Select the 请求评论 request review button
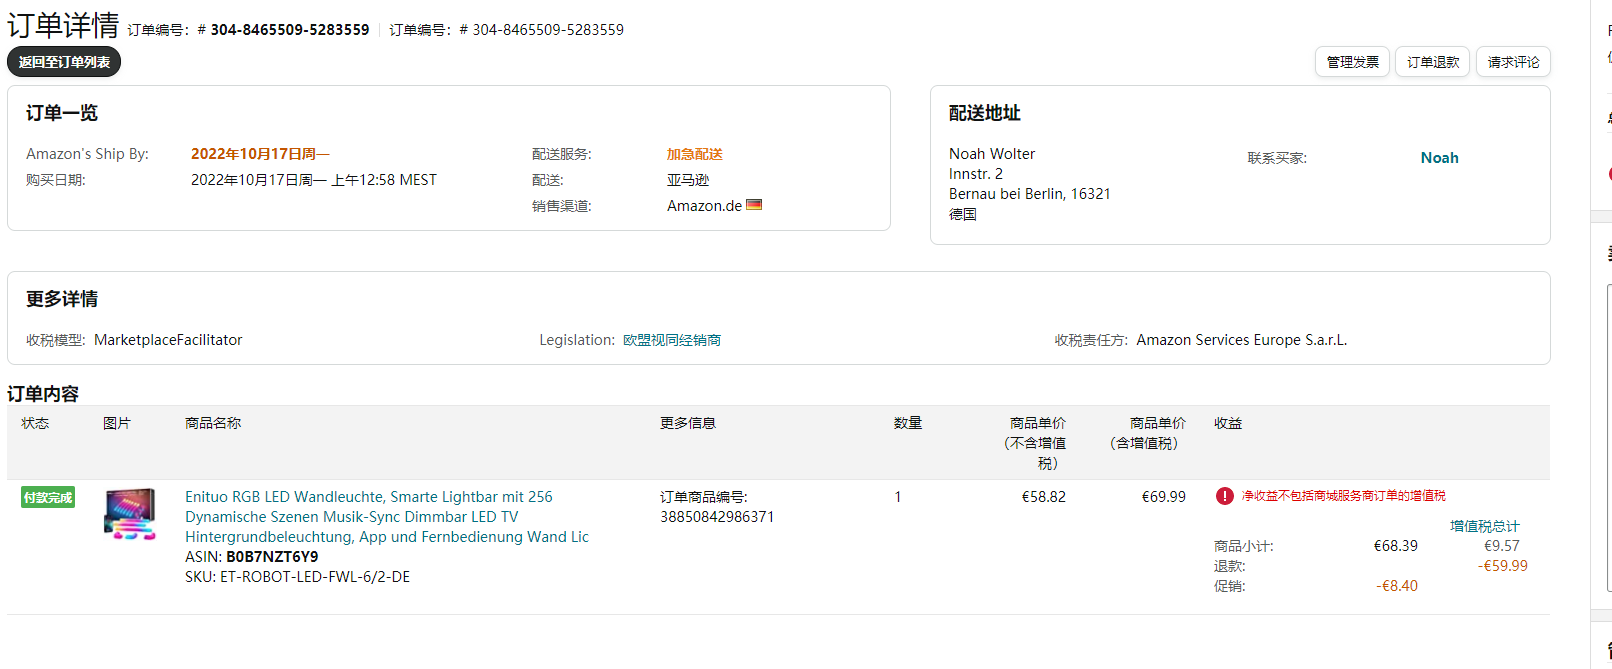Screen dimensions: 1612x669 click(x=1512, y=62)
